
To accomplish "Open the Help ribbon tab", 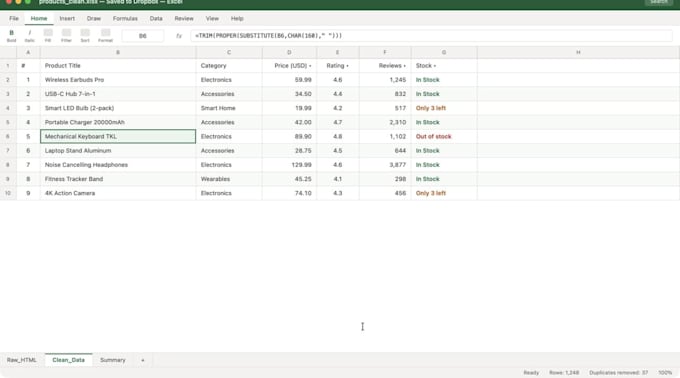I will [237, 19].
